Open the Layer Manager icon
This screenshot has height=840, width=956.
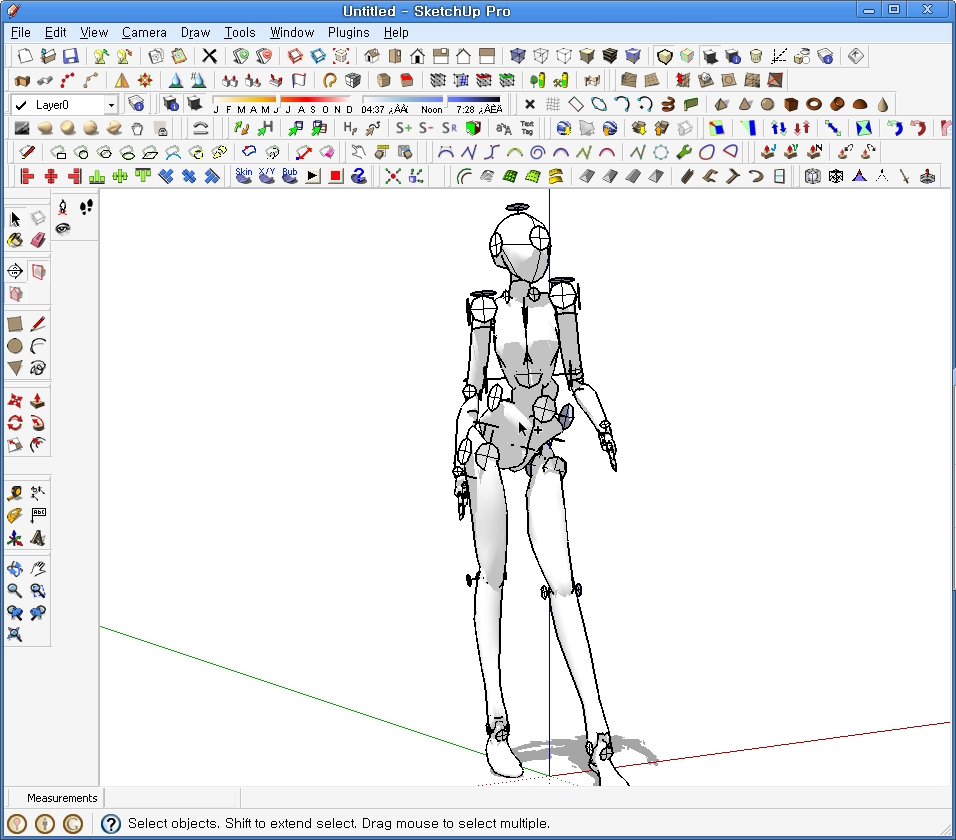click(136, 104)
